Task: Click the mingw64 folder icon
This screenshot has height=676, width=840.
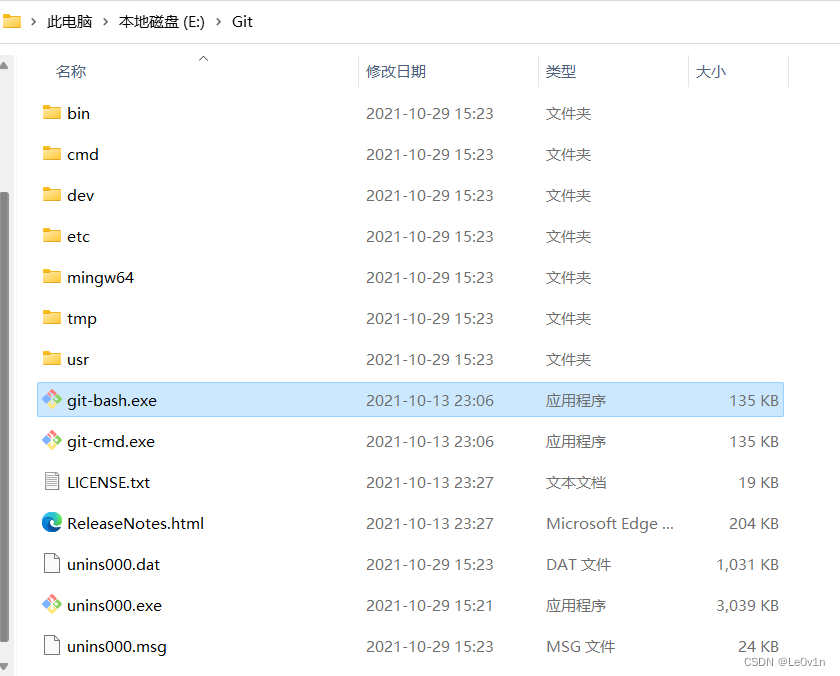Action: (52, 277)
